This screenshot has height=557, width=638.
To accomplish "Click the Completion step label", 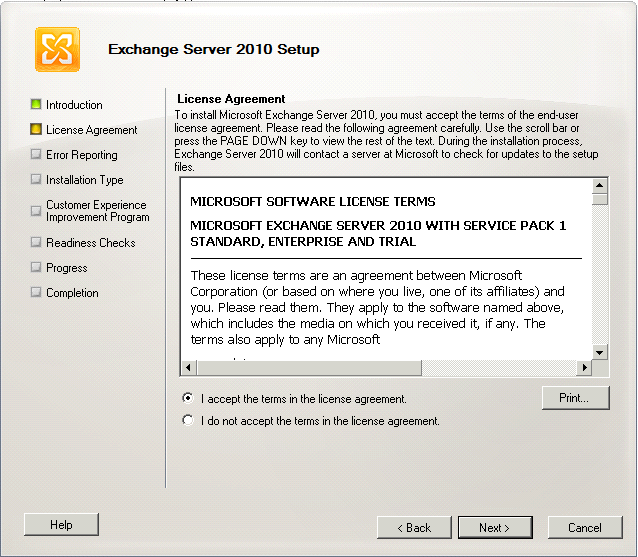I will pos(72,293).
